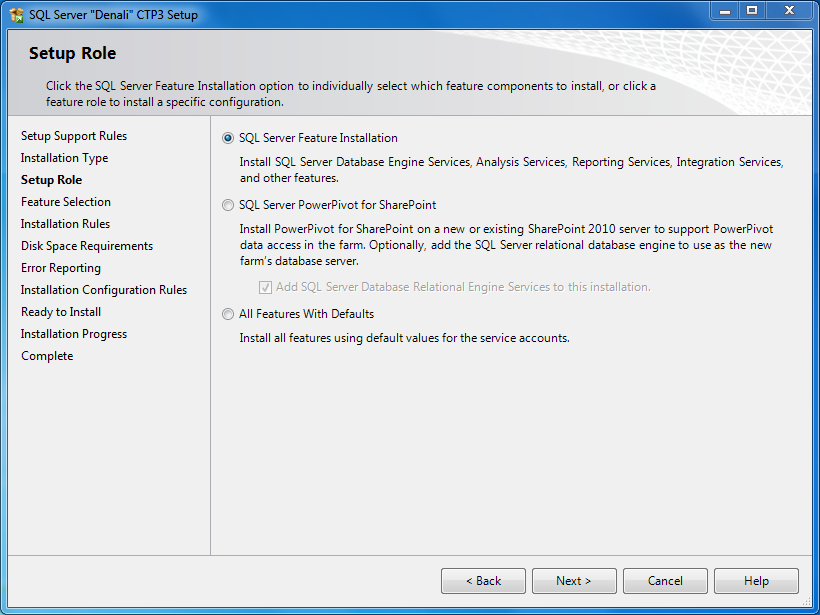Click Feature Selection step in sidebar
Viewport: 820px width, 615px height.
[66, 202]
